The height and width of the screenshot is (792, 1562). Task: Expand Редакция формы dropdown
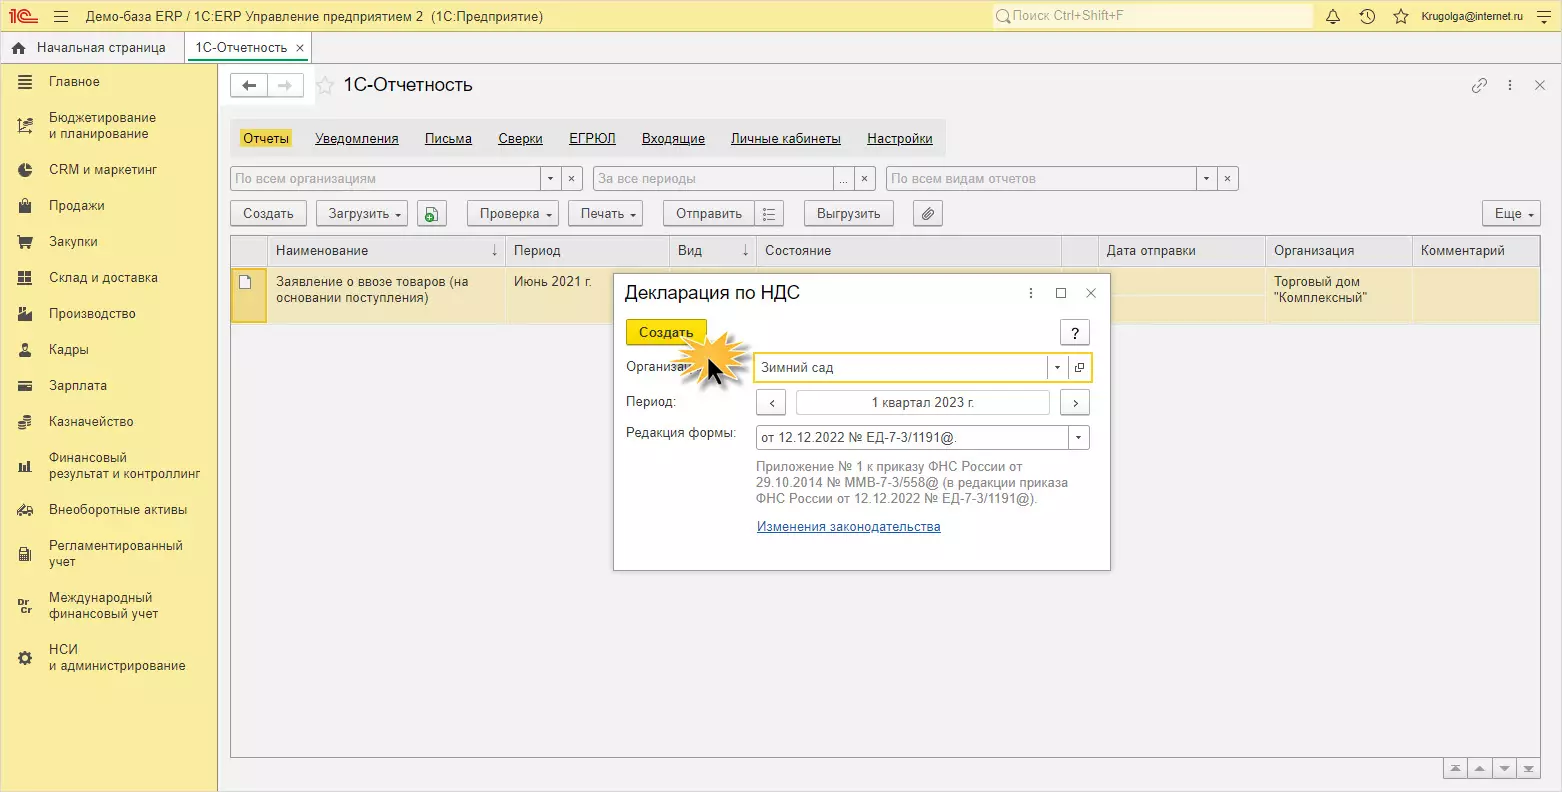coord(1079,438)
